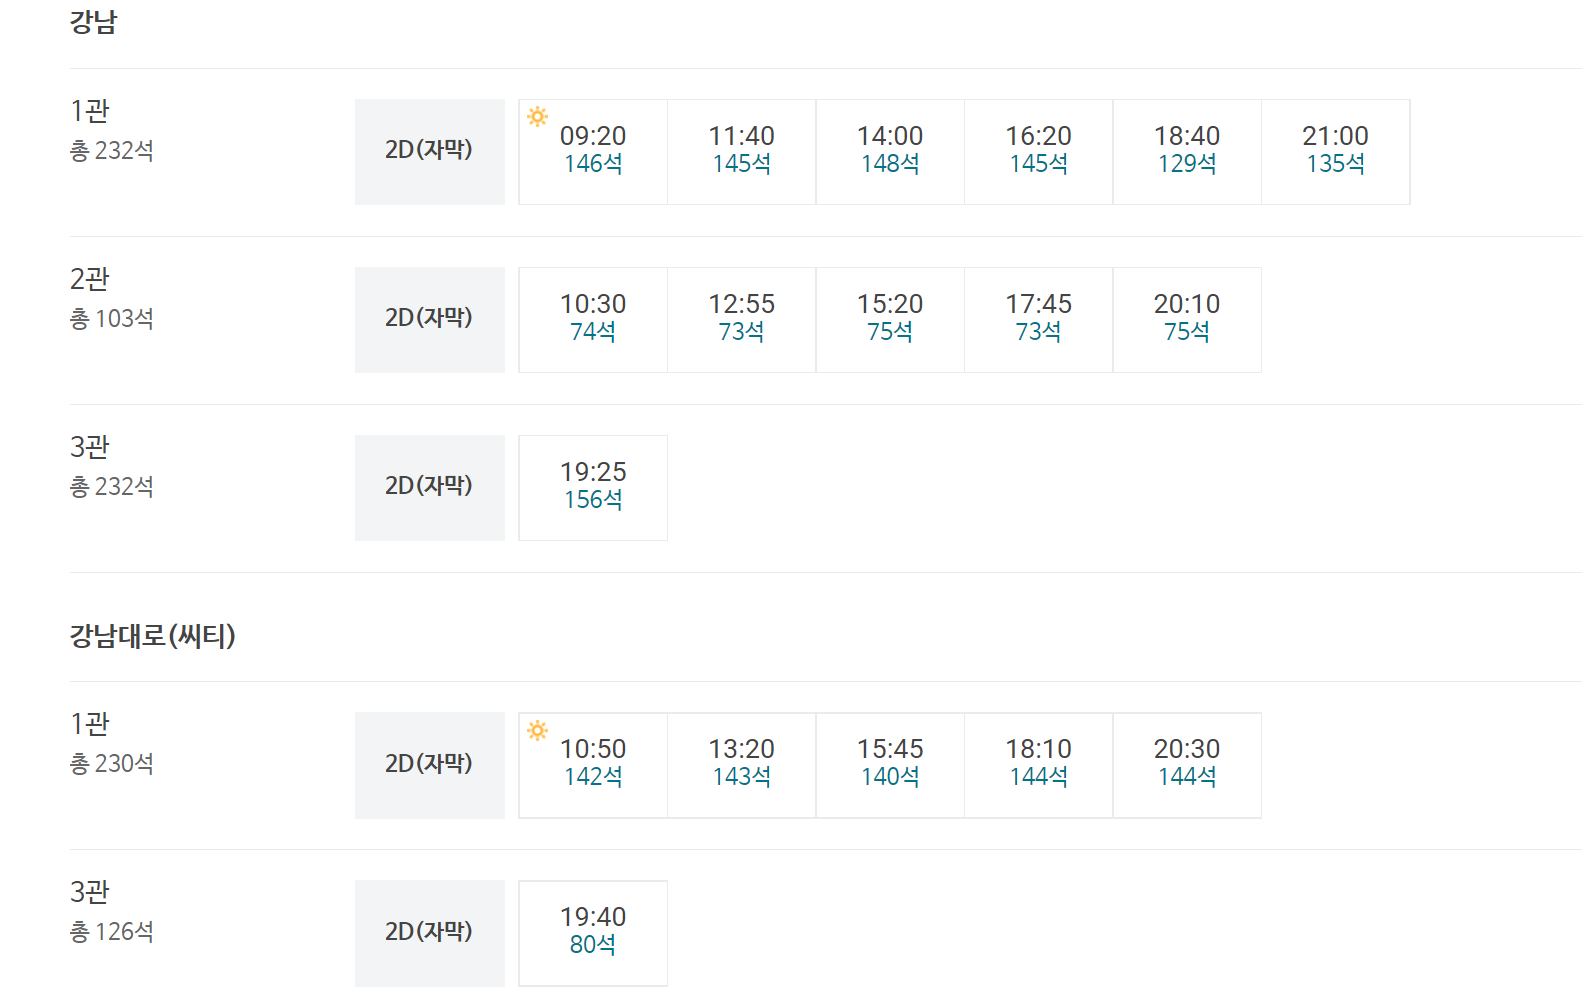The height and width of the screenshot is (992, 1582).
Task: Pick the 12:55 showtime with 73석
Action: (x=742, y=320)
